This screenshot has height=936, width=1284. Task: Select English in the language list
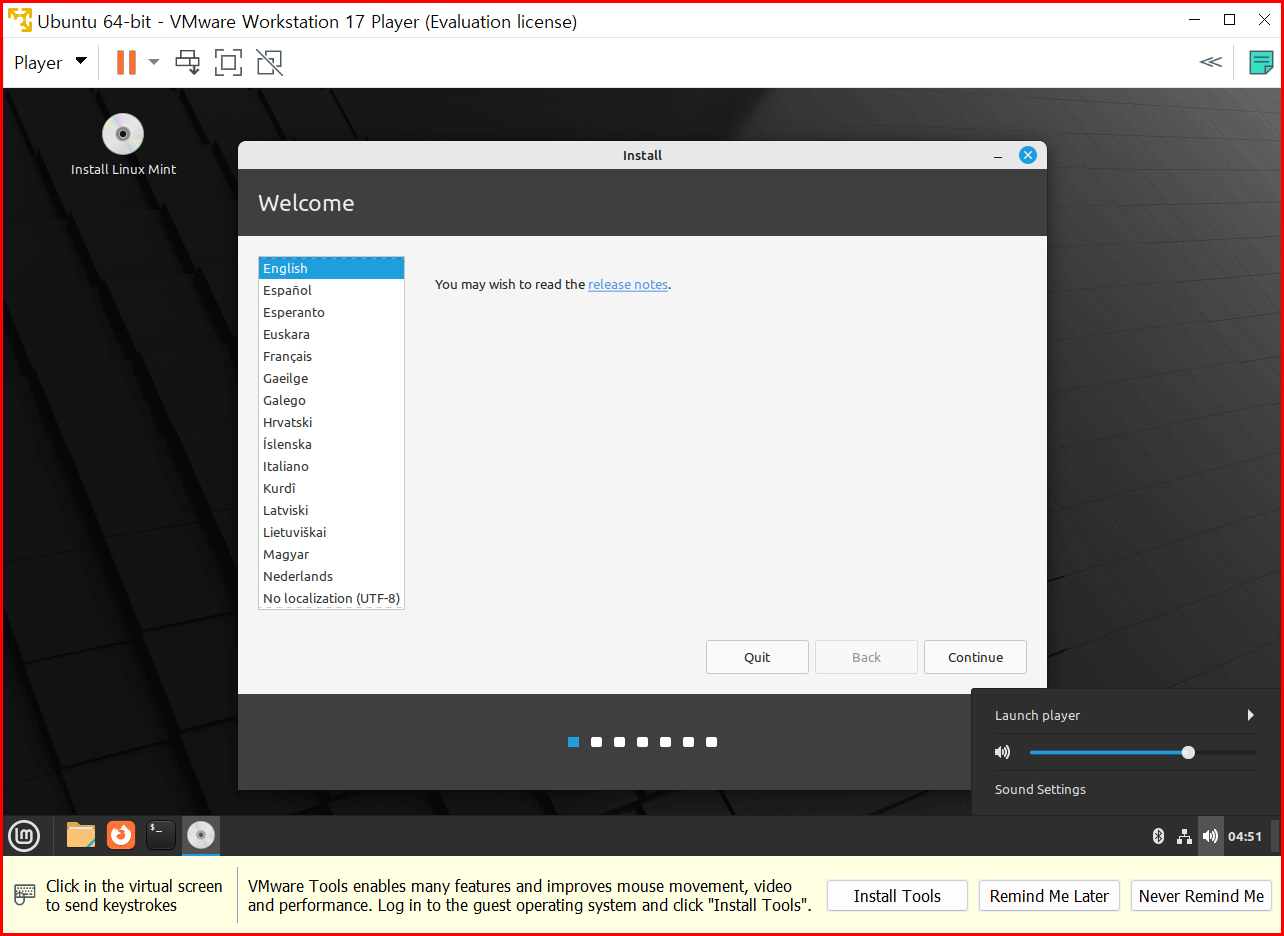[x=331, y=268]
